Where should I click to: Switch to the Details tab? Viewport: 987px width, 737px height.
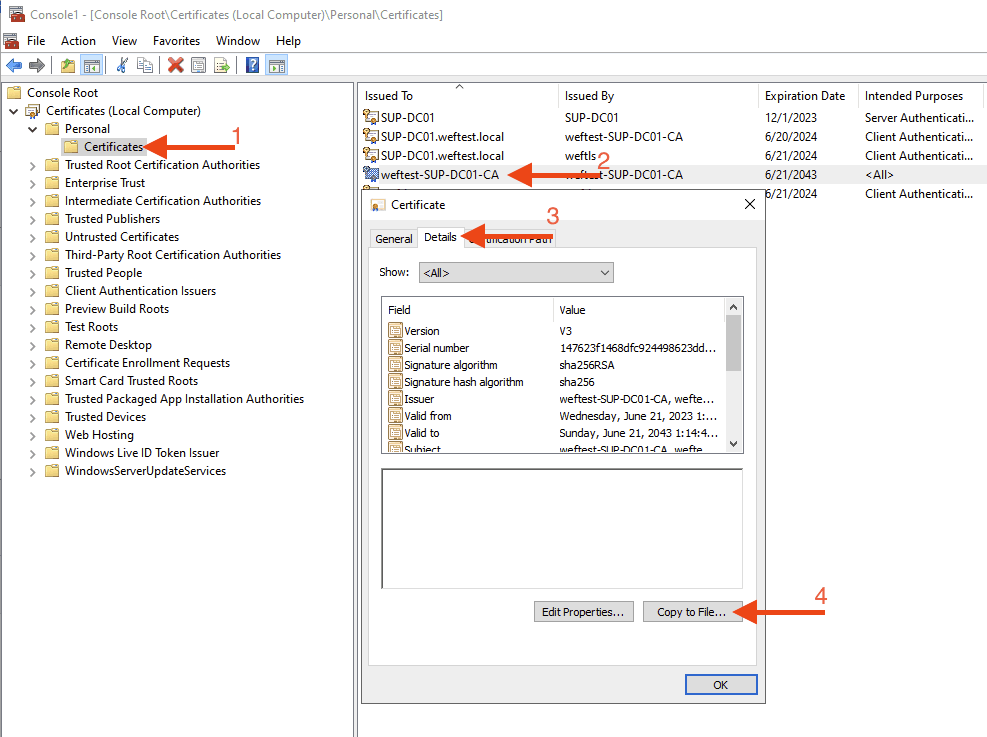pyautogui.click(x=440, y=237)
